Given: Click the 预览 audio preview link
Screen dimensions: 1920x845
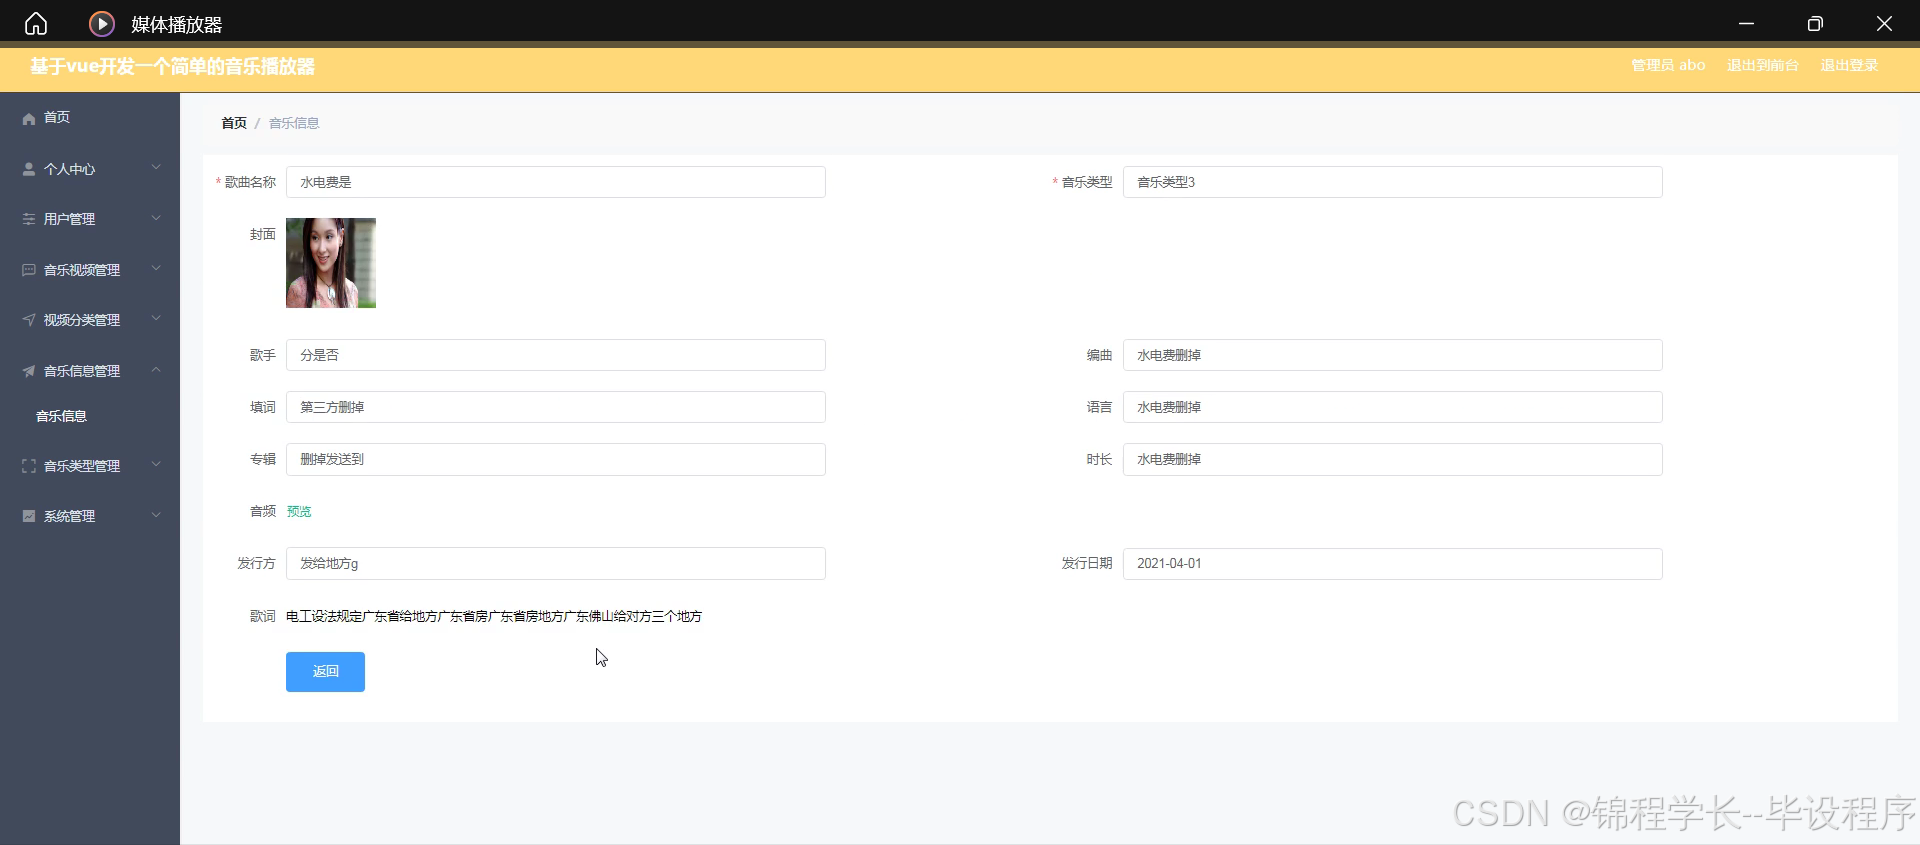Looking at the screenshot, I should [x=299, y=511].
